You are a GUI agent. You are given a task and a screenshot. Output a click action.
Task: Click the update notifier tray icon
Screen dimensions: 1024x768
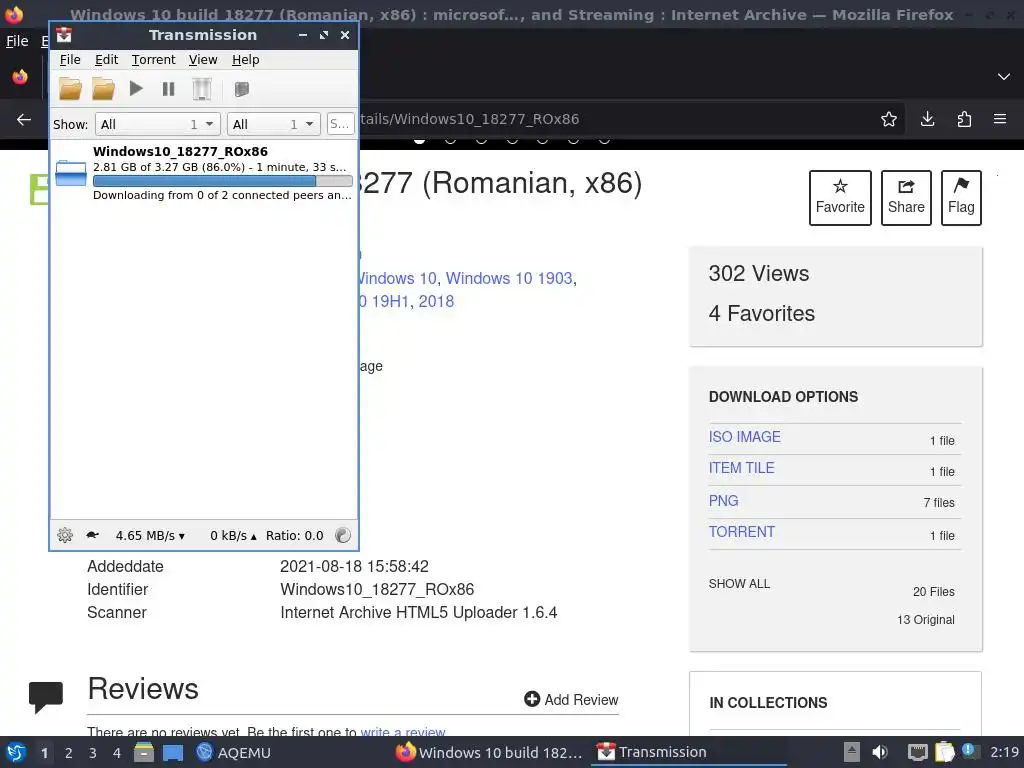click(970, 751)
